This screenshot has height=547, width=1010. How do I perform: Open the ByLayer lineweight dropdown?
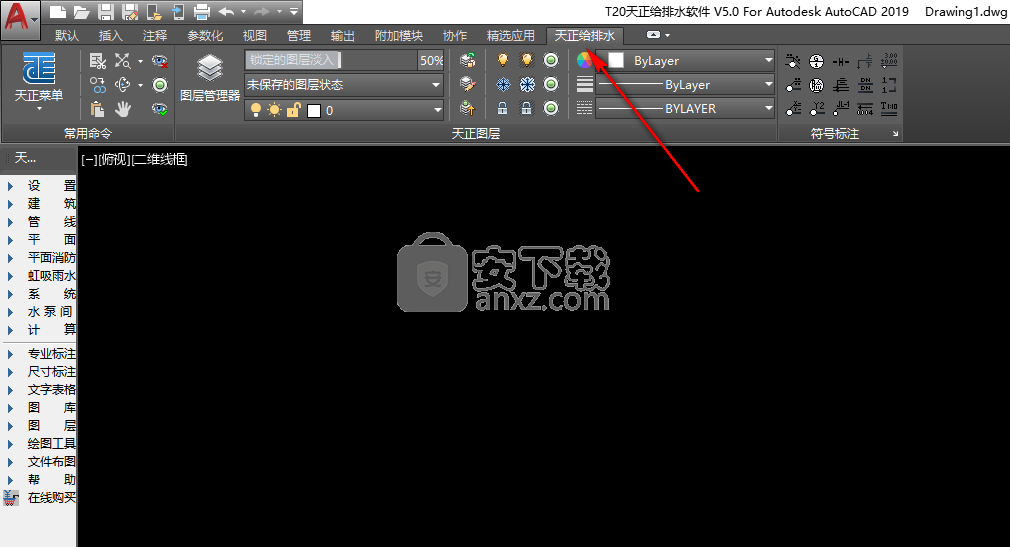685,84
